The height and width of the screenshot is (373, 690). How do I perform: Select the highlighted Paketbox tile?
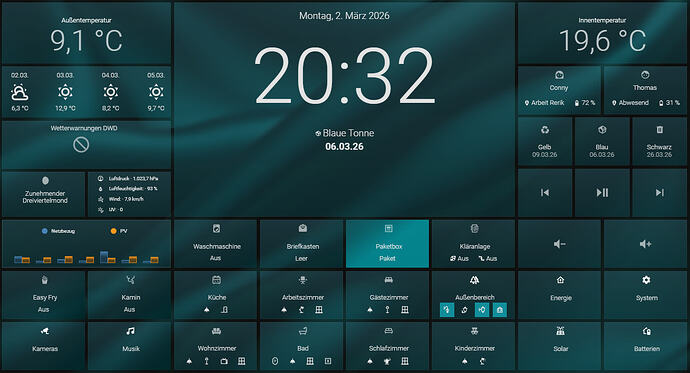click(387, 244)
